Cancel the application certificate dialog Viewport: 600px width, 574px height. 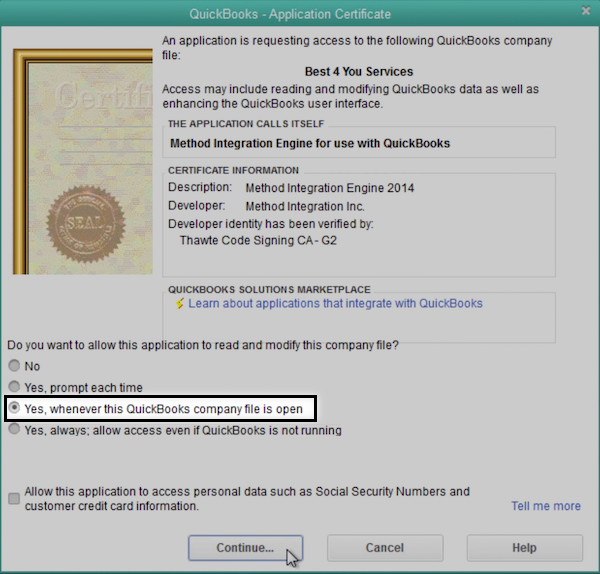tap(385, 548)
